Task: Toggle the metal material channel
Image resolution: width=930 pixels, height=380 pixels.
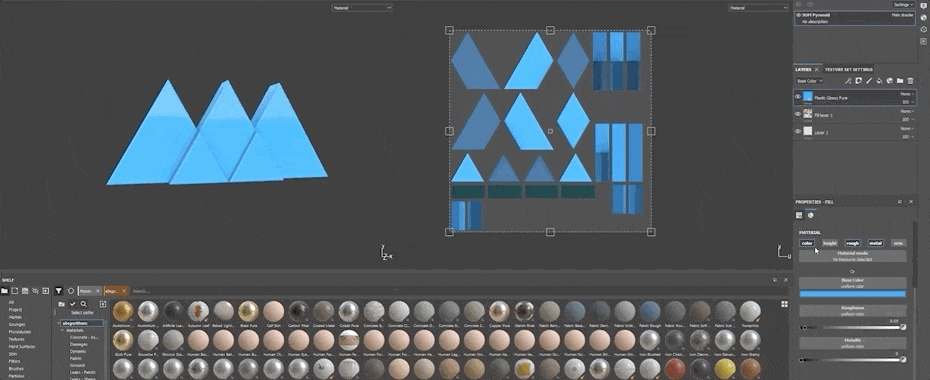Action: [876, 243]
